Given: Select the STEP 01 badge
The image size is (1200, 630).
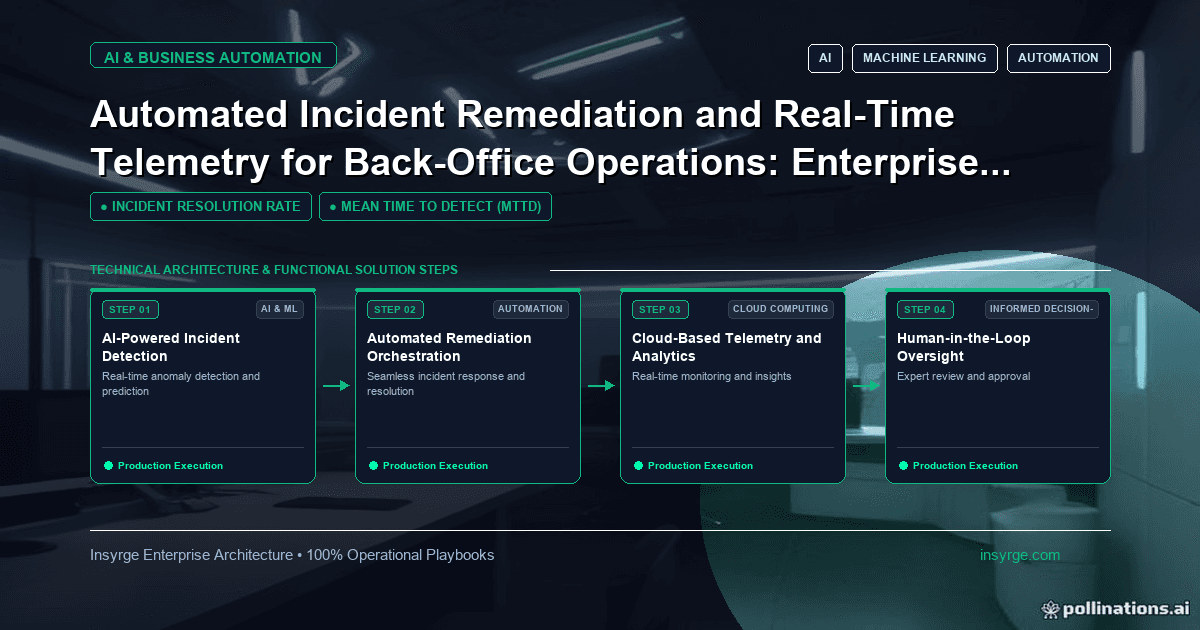Looking at the screenshot, I should (x=130, y=309).
